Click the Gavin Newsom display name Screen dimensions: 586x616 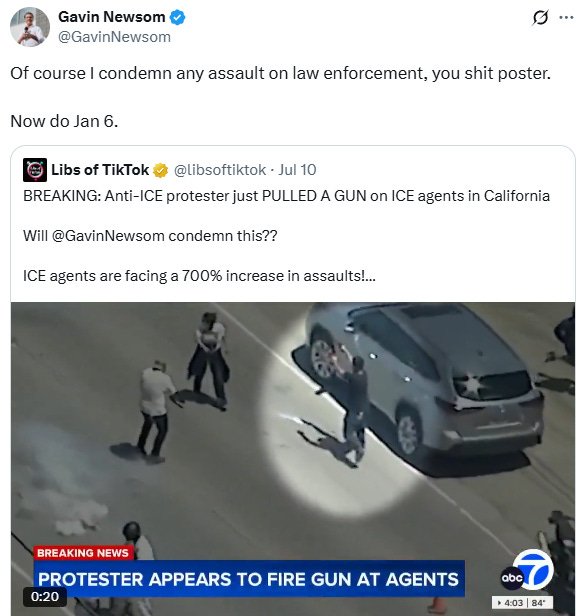click(112, 17)
